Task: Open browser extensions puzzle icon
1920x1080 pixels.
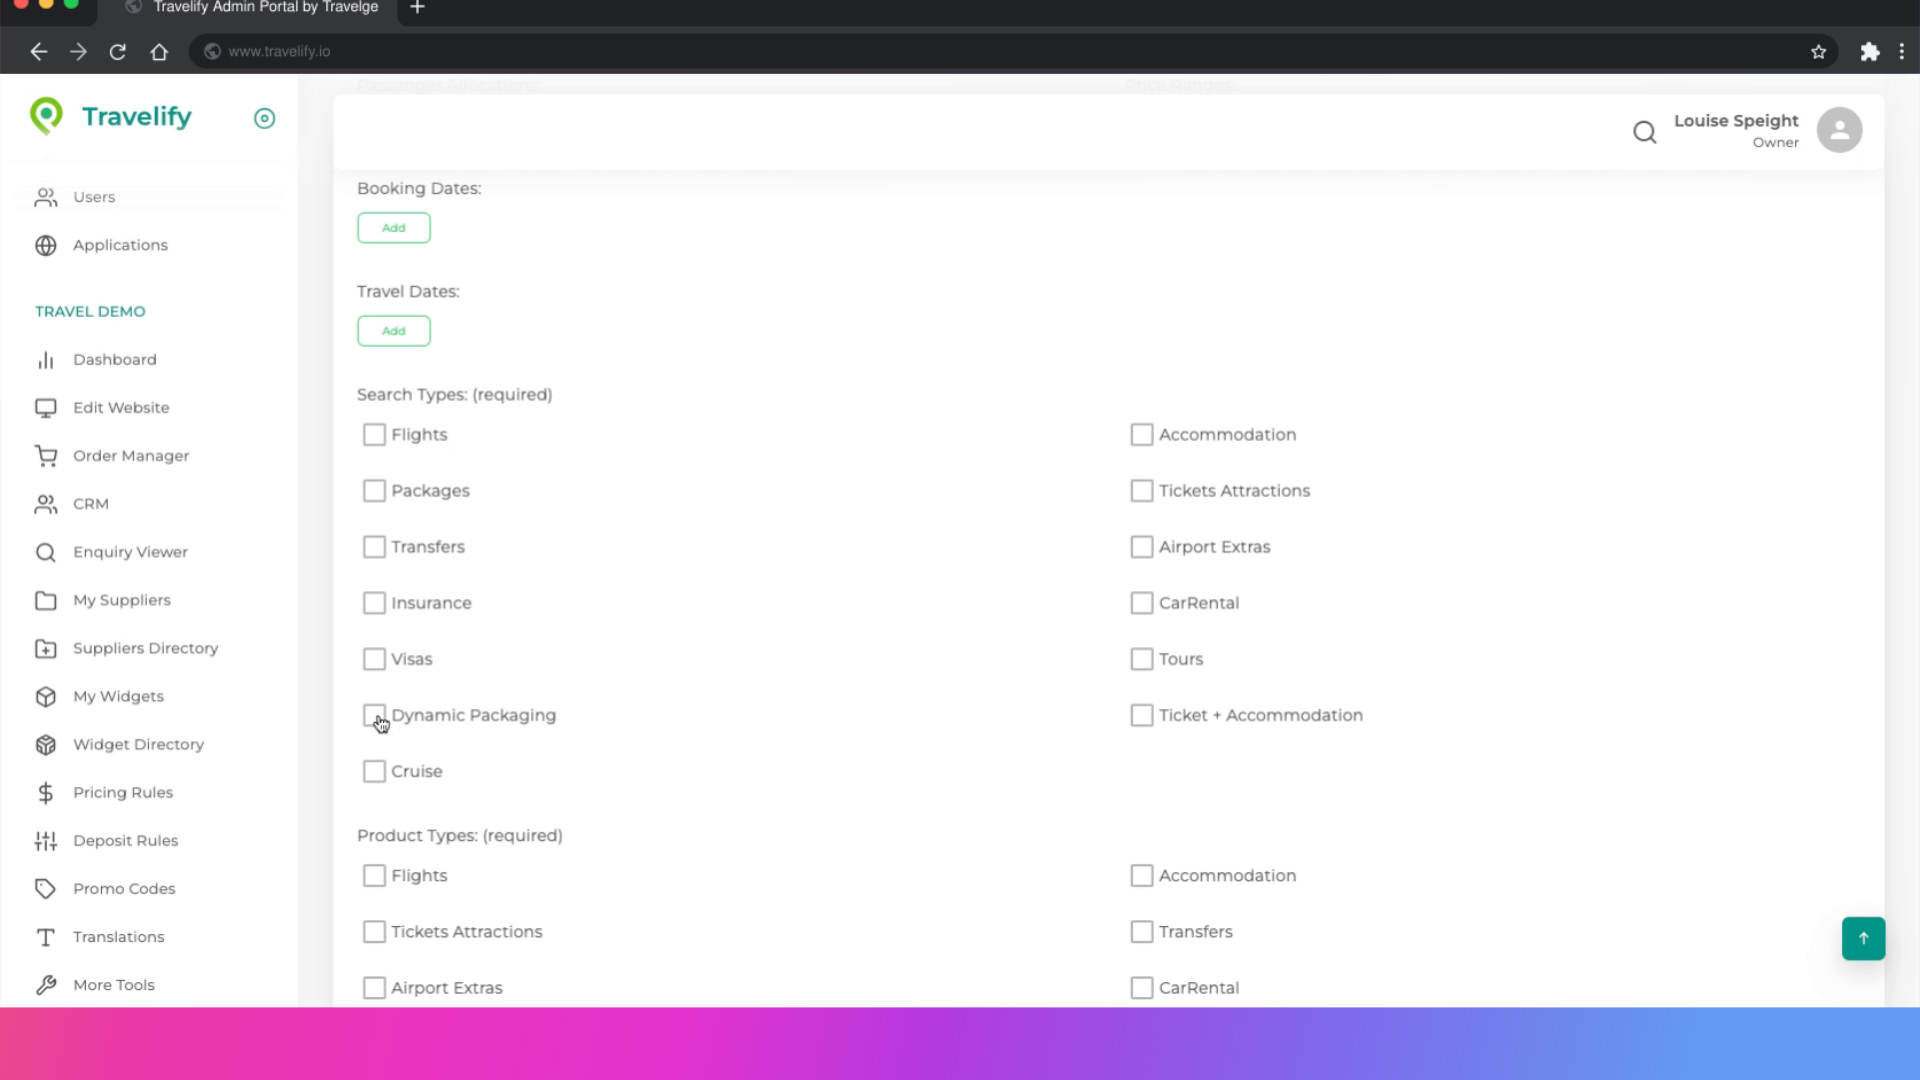Action: pyautogui.click(x=1869, y=52)
